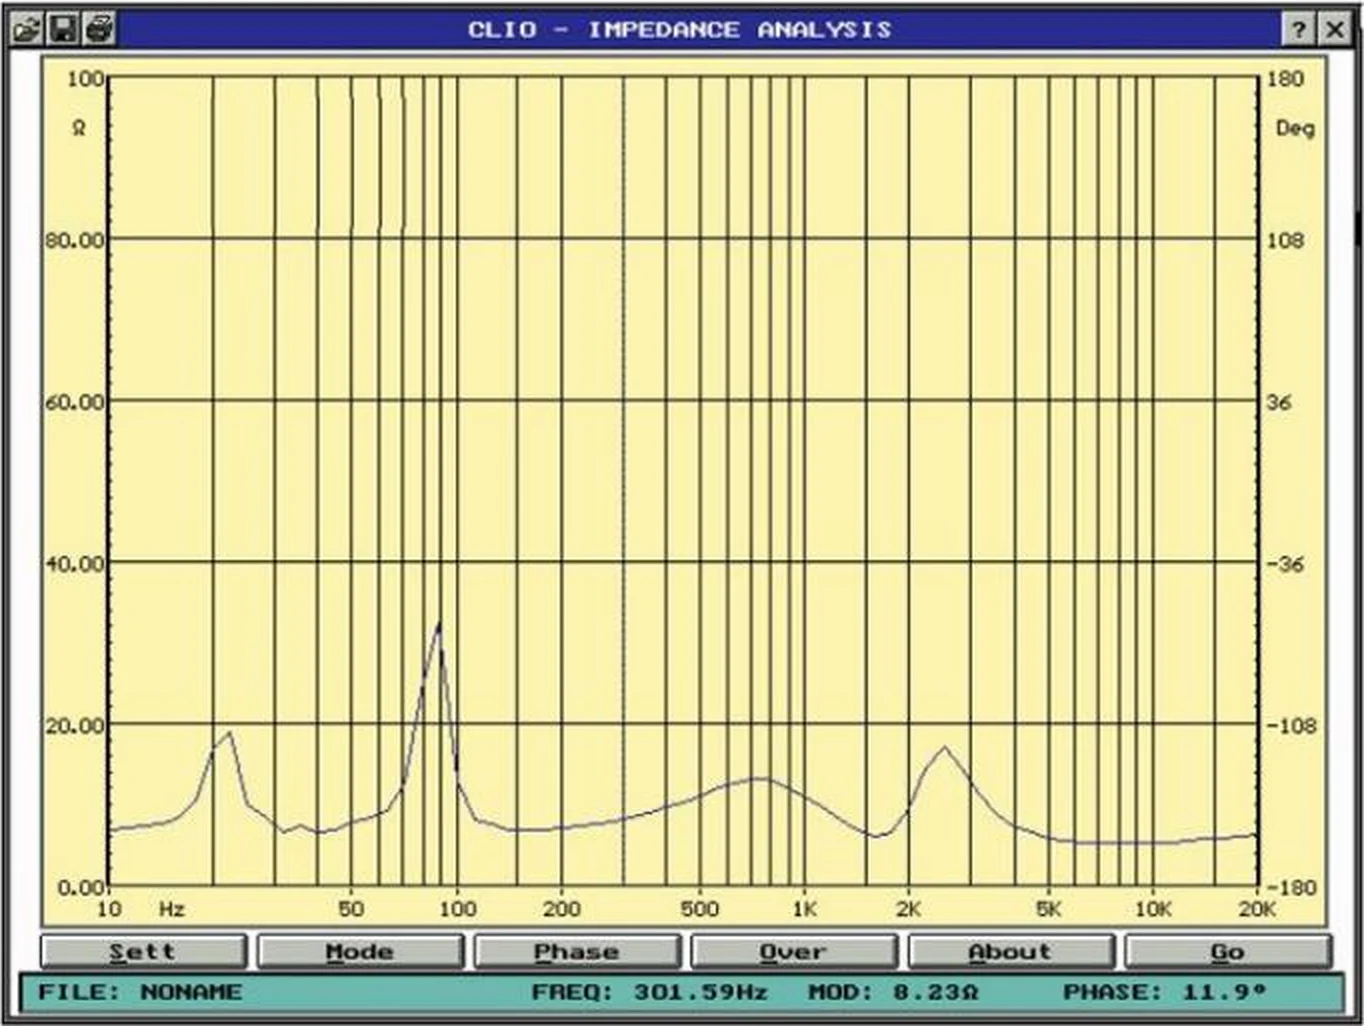Screen dimensions: 1364x1026
Task: Click the 10K frequency axis label
Action: coord(1152,909)
